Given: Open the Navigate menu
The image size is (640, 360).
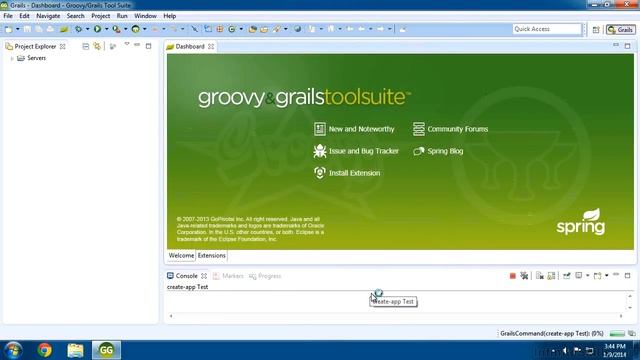Looking at the screenshot, I should [x=48, y=16].
